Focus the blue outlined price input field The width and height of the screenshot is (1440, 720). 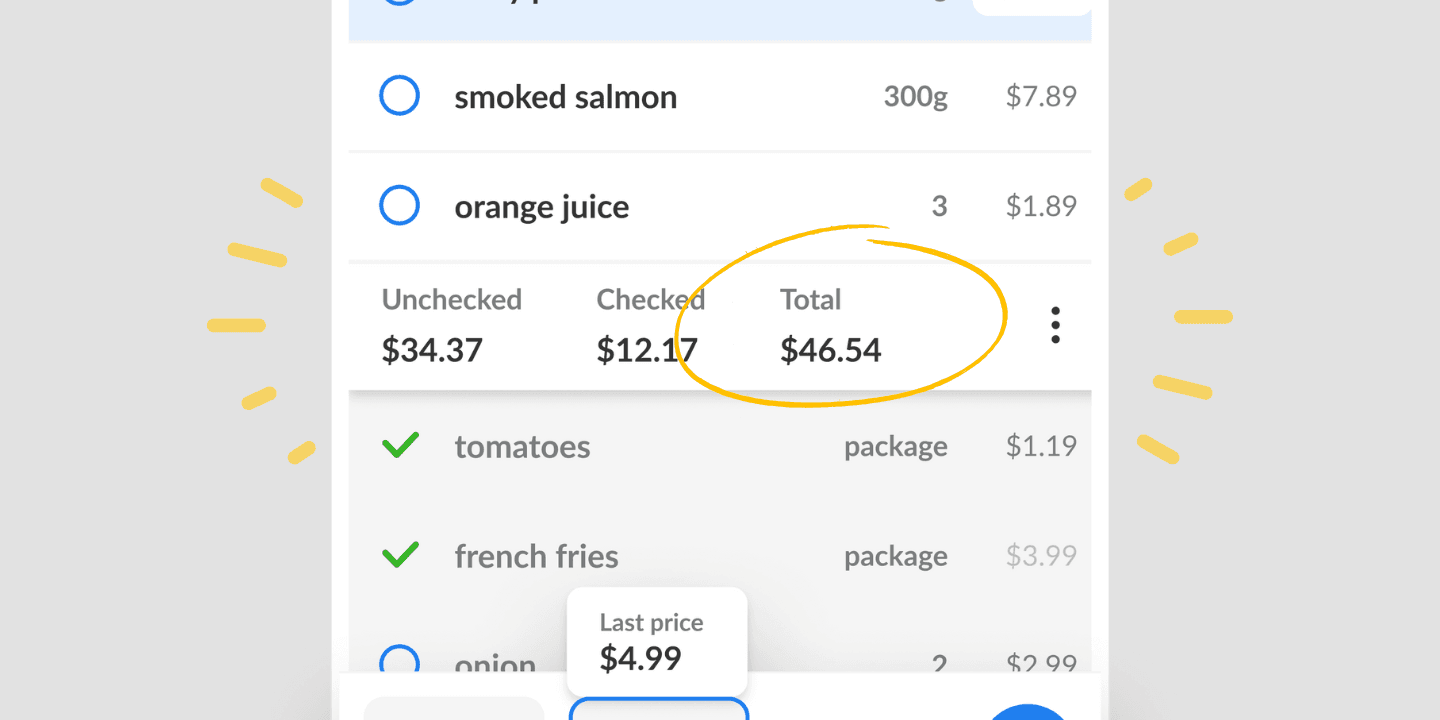click(x=658, y=709)
